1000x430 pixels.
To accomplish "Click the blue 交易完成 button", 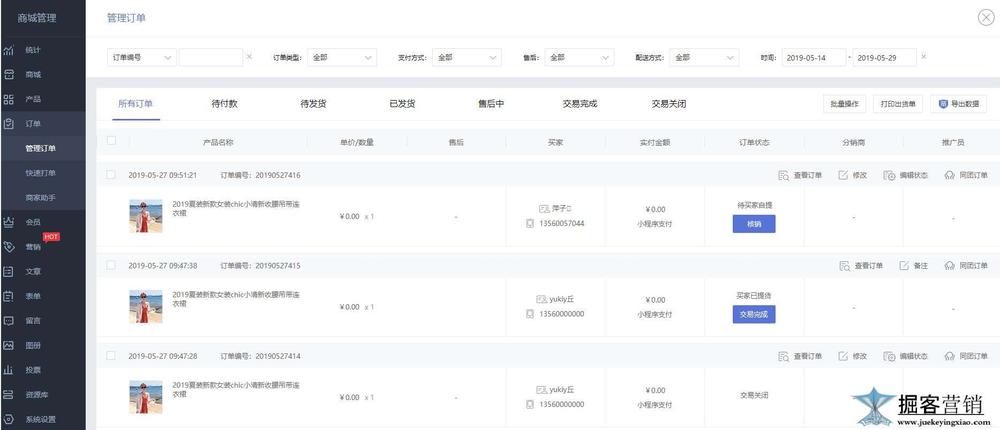I will [754, 315].
